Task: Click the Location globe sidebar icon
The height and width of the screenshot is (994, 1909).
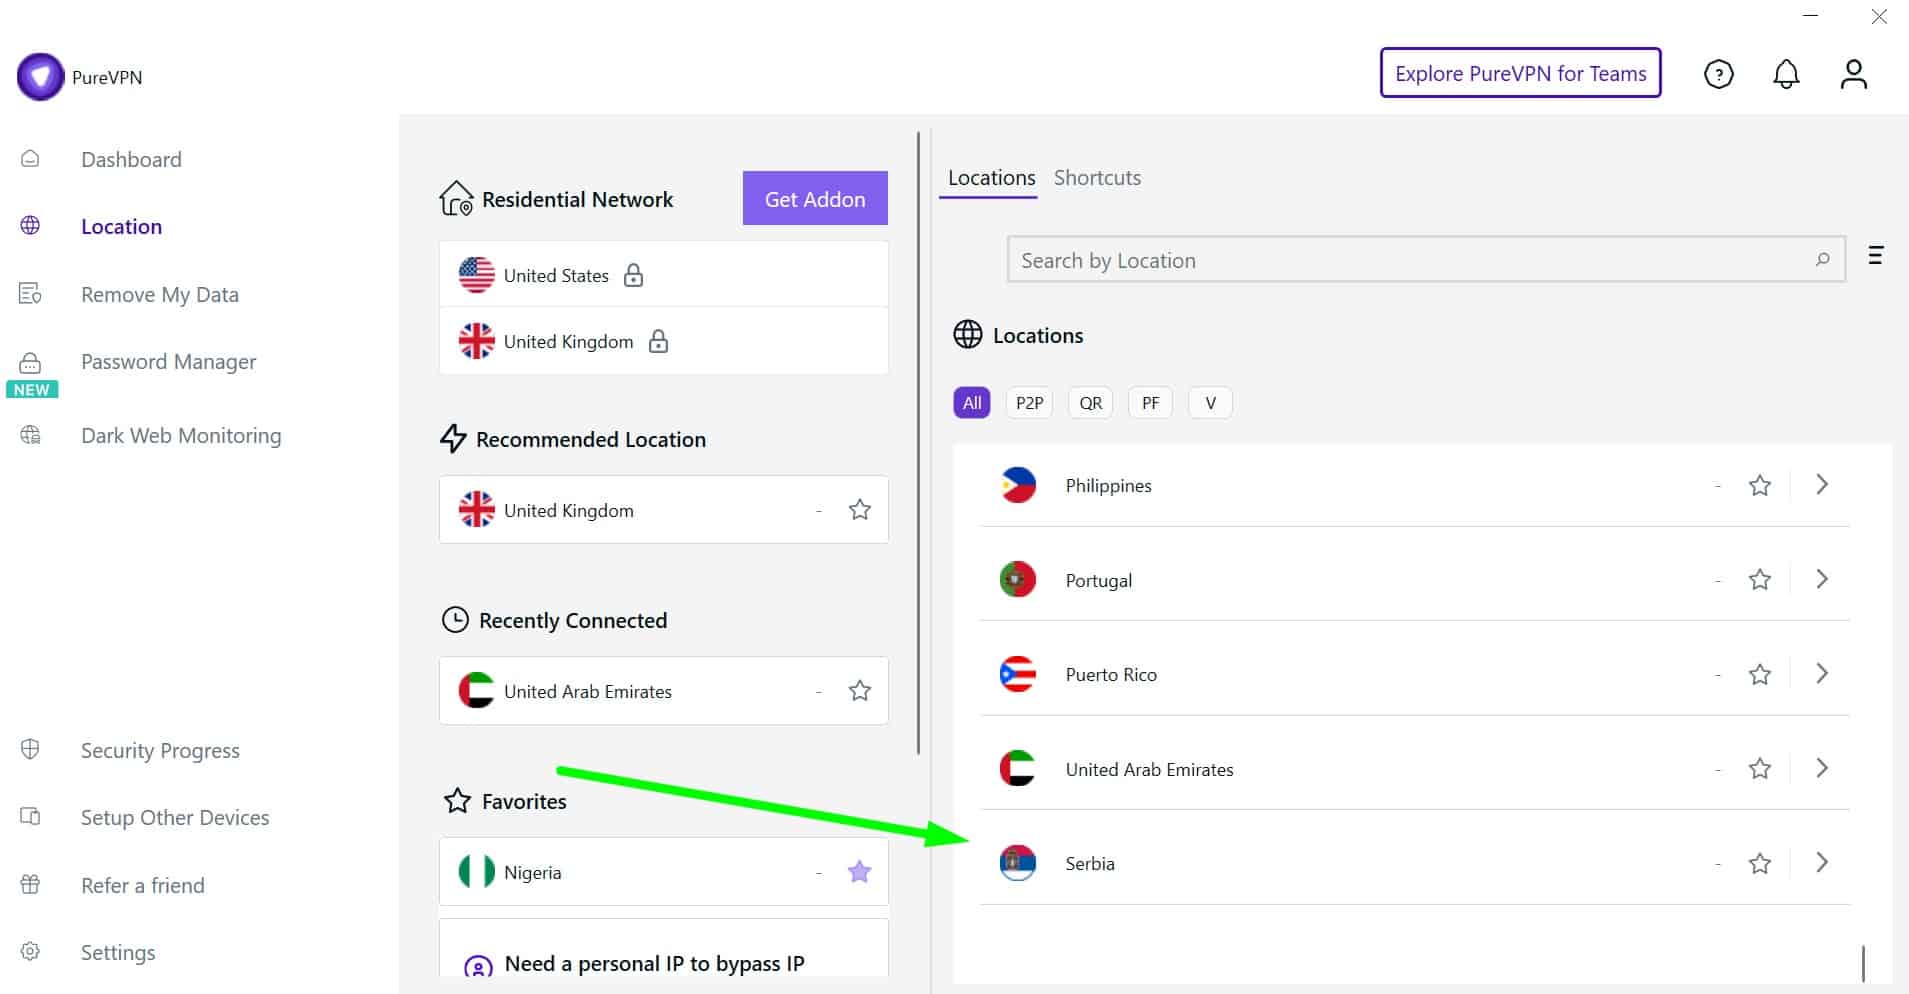Action: (30, 226)
